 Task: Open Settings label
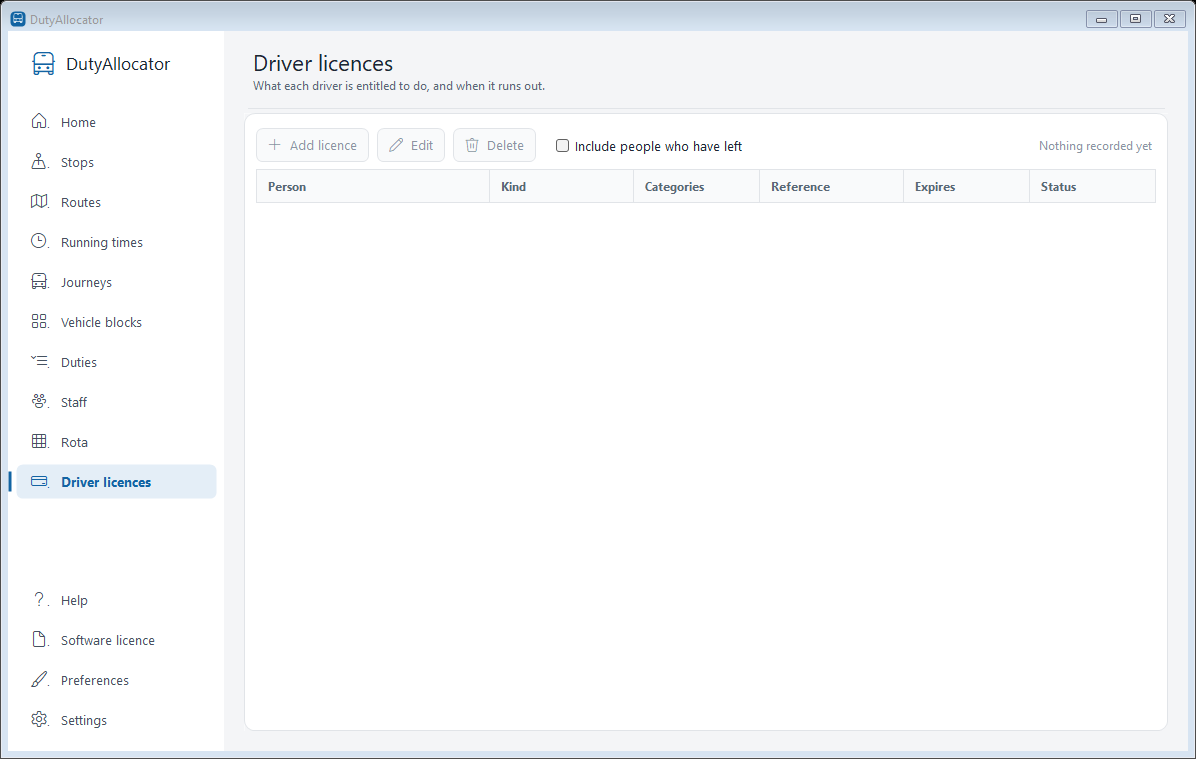click(84, 721)
